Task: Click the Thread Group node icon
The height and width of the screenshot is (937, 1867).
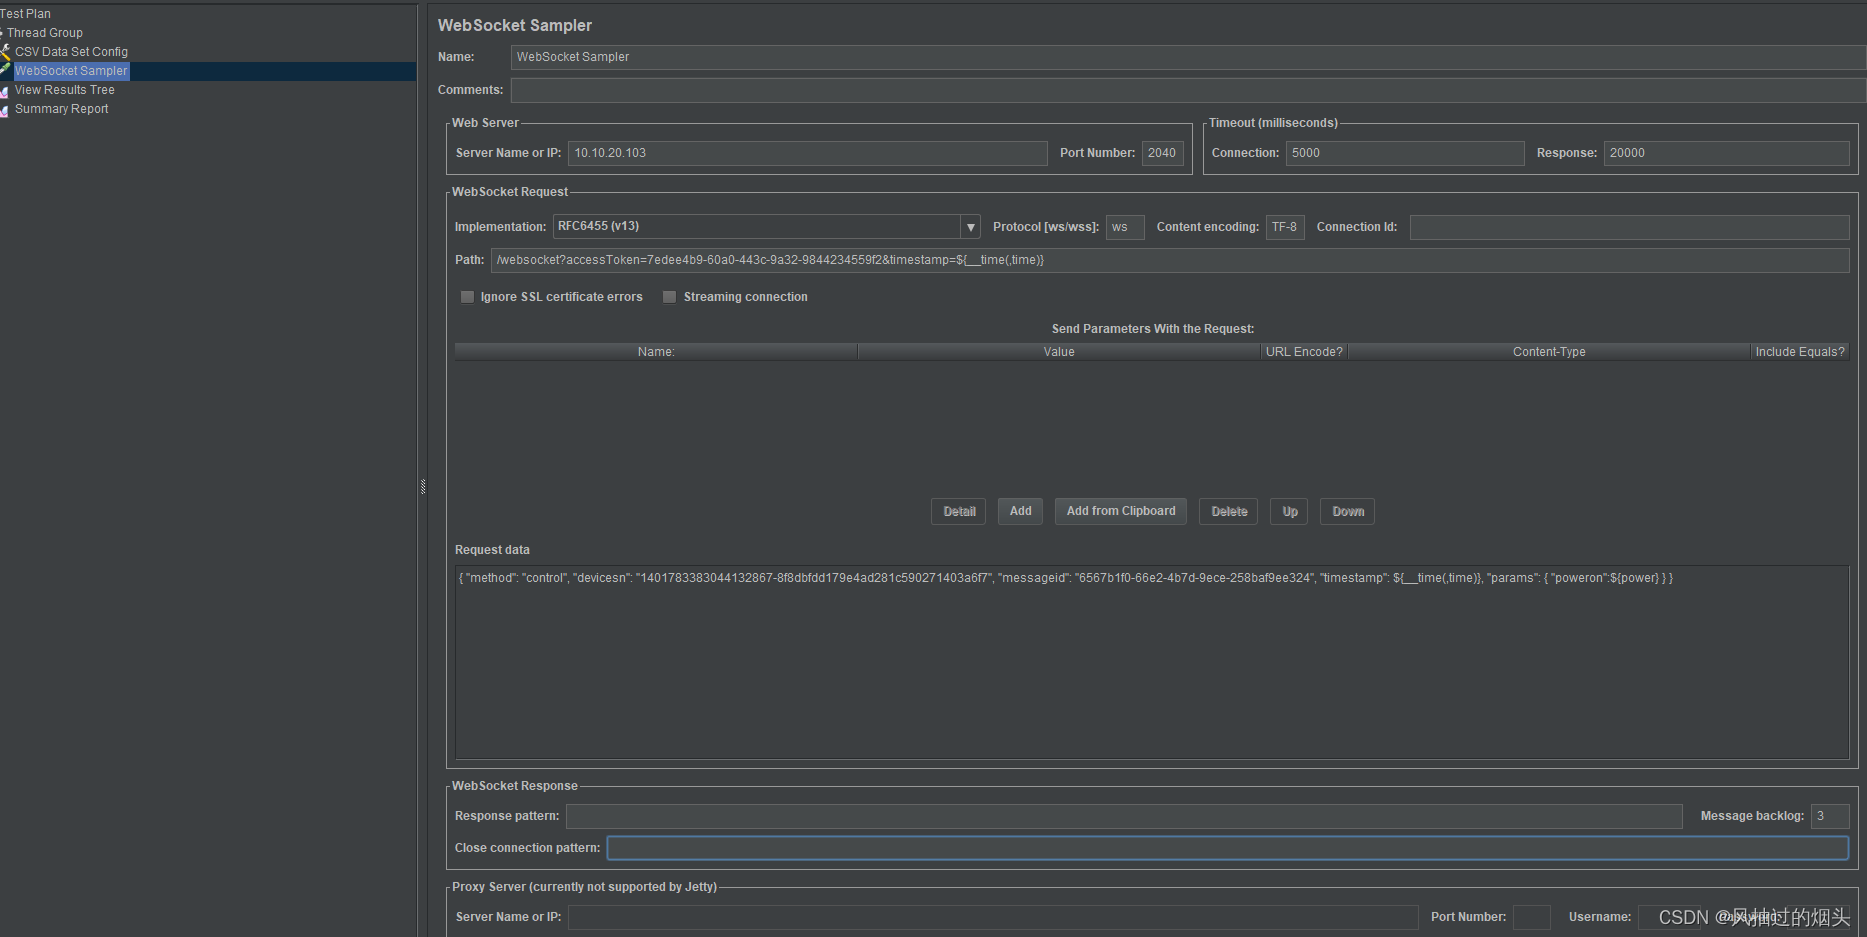Action: coord(5,32)
